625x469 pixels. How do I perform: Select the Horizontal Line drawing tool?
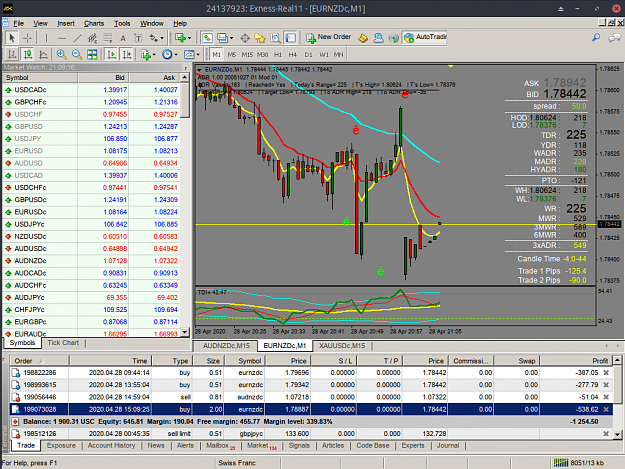pyautogui.click(x=62, y=38)
